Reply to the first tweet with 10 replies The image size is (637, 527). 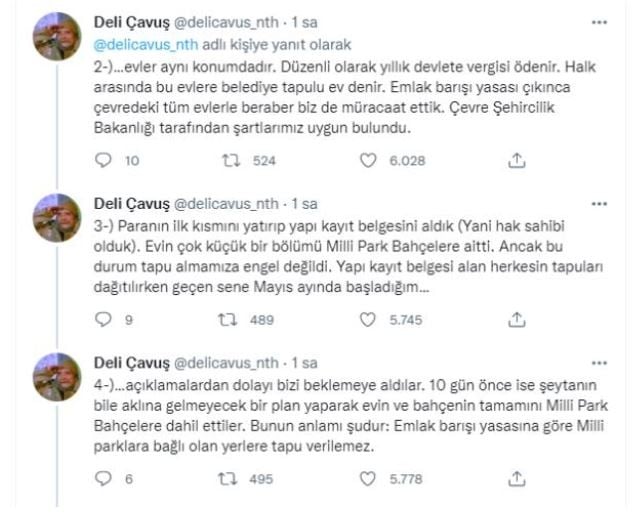click(101, 160)
